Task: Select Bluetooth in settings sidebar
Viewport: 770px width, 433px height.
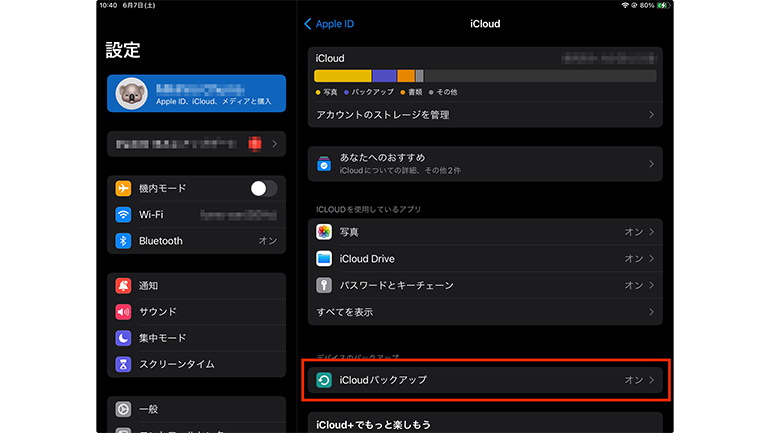Action: pyautogui.click(x=196, y=241)
